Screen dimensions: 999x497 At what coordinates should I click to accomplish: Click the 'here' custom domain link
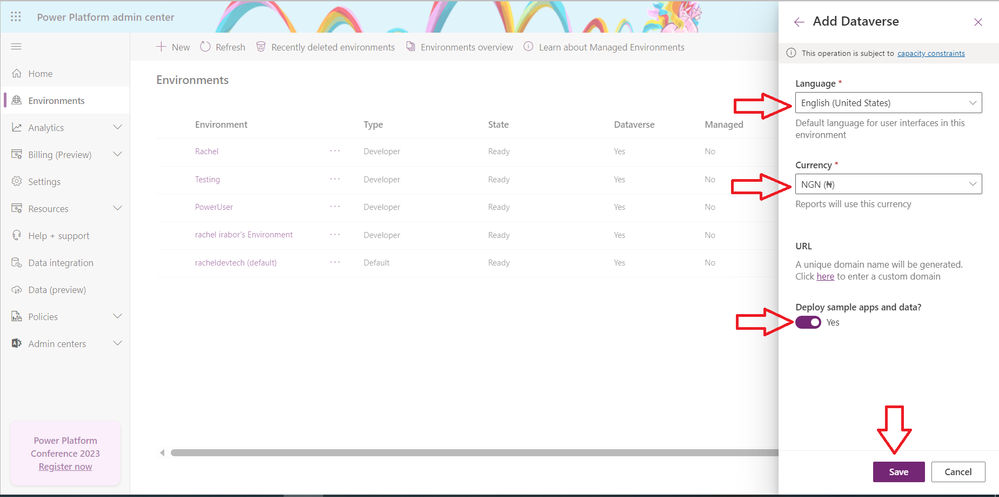click(825, 277)
